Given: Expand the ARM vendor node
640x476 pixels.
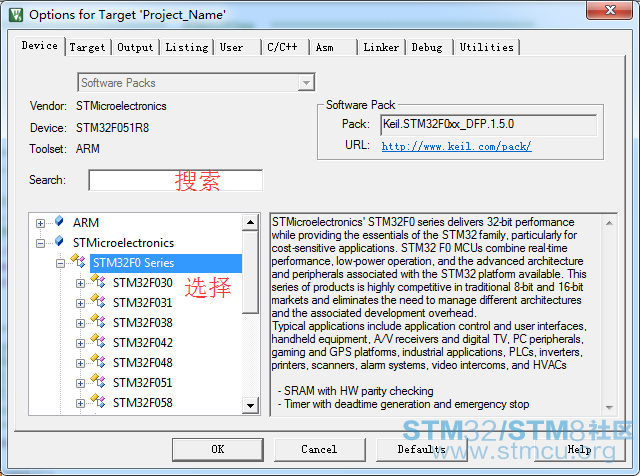Looking at the screenshot, I should [x=40, y=223].
